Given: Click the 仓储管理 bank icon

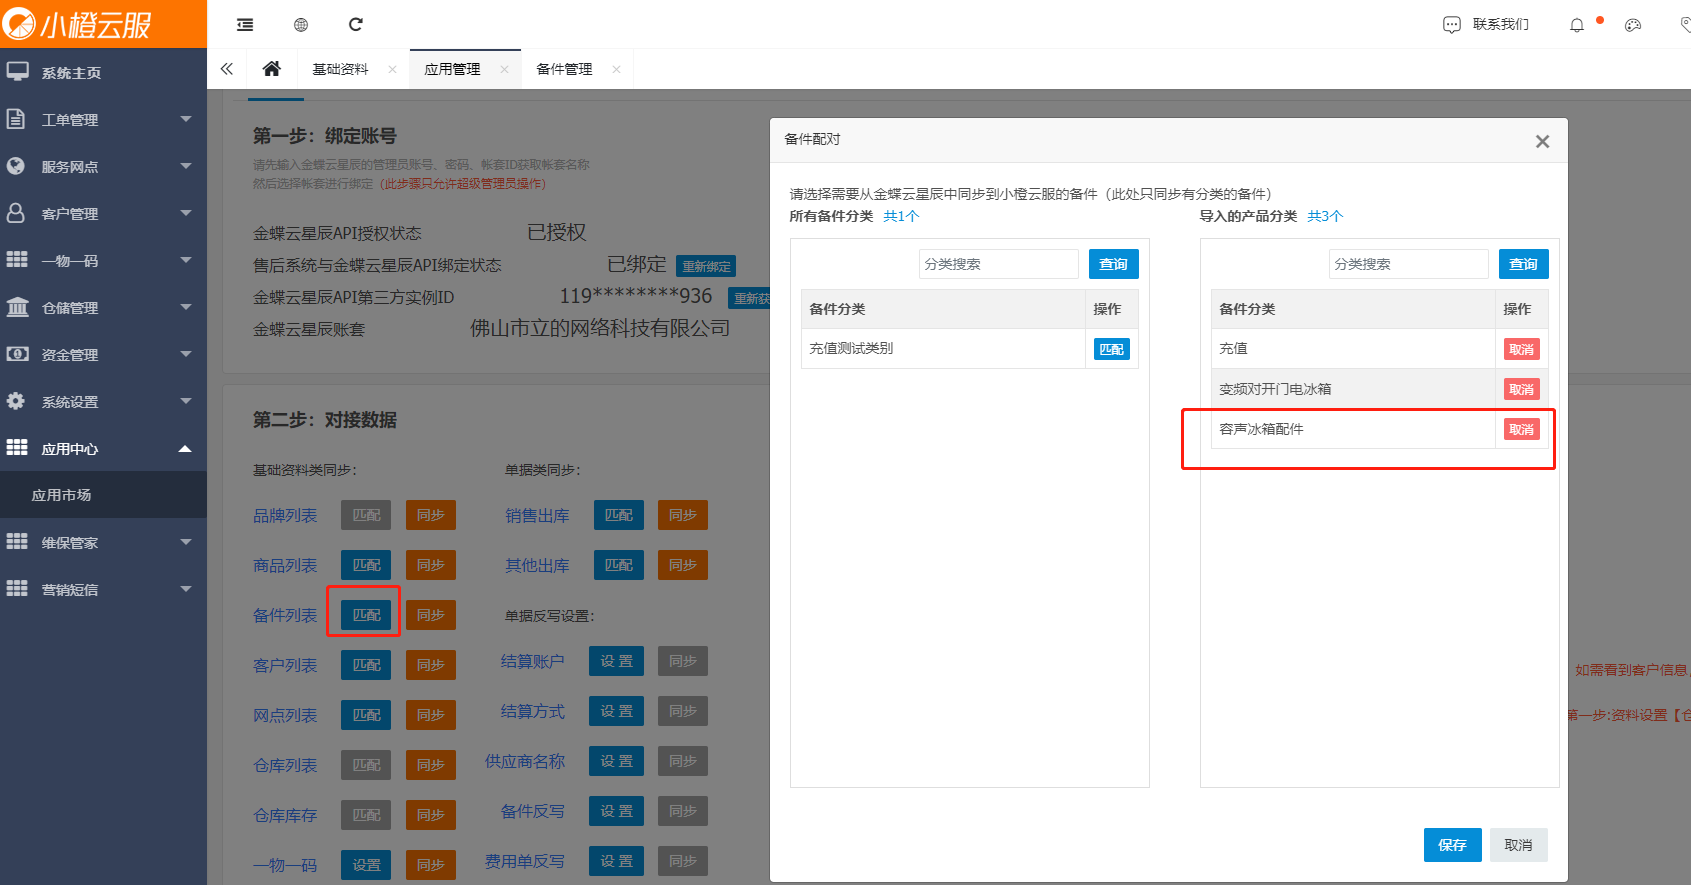Looking at the screenshot, I should pyautogui.click(x=17, y=307).
